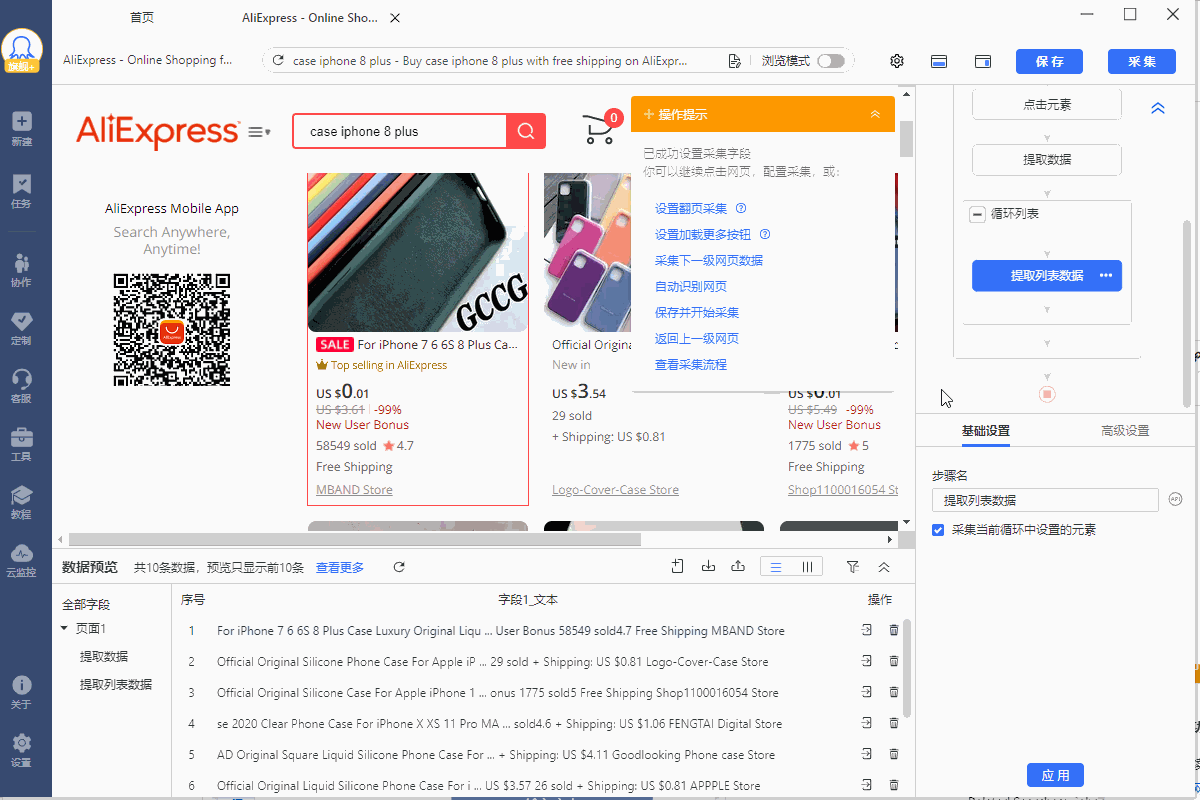
Task: Collapse the 操作提示 panel with its chevron
Action: [x=875, y=115]
